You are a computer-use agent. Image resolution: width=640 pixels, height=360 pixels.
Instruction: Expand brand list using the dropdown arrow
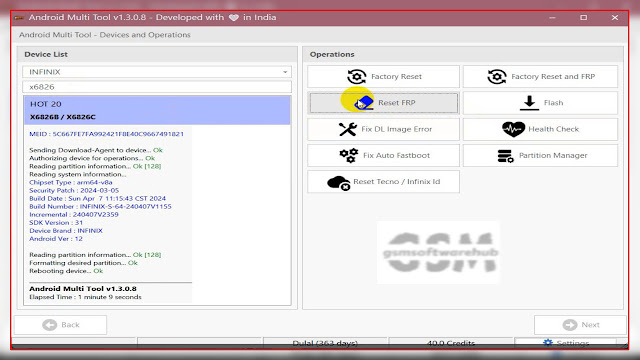click(x=285, y=72)
